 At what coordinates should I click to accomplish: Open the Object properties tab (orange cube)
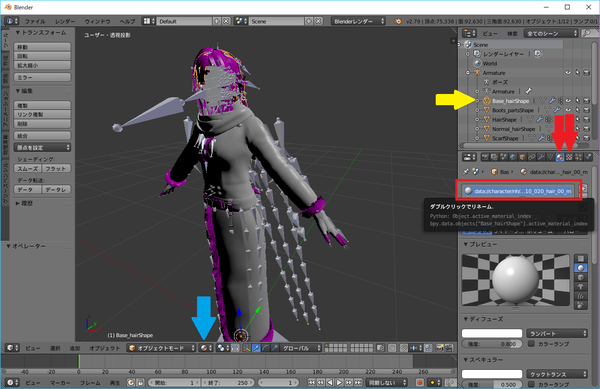click(x=522, y=157)
